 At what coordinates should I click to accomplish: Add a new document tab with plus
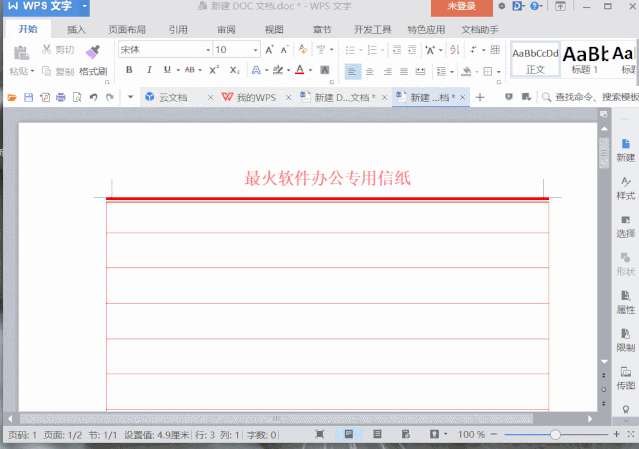pos(480,97)
